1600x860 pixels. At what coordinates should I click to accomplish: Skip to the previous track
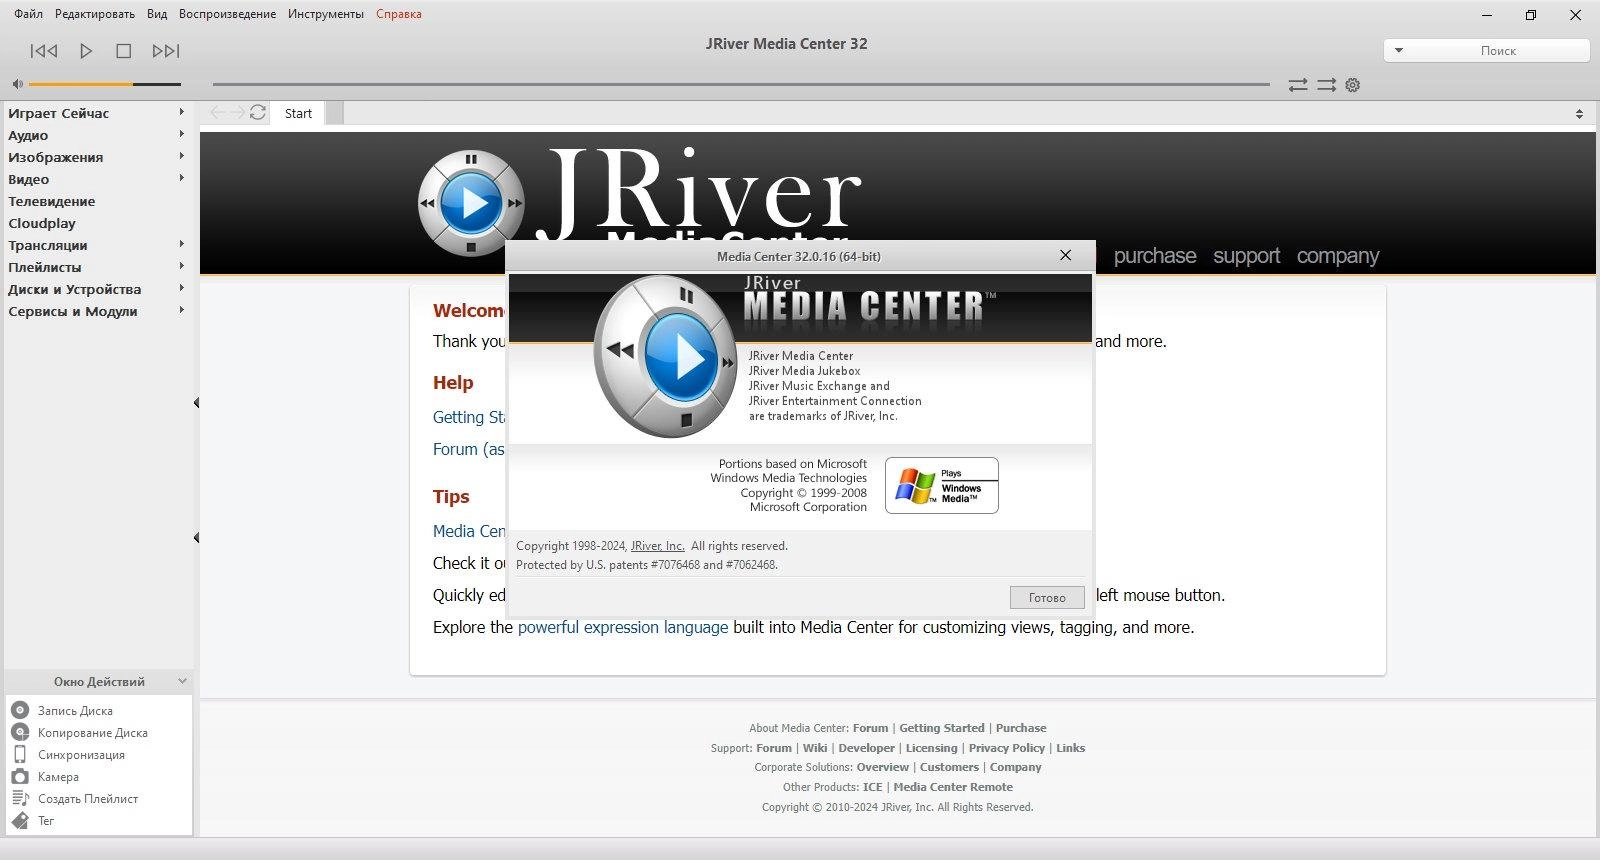(44, 51)
